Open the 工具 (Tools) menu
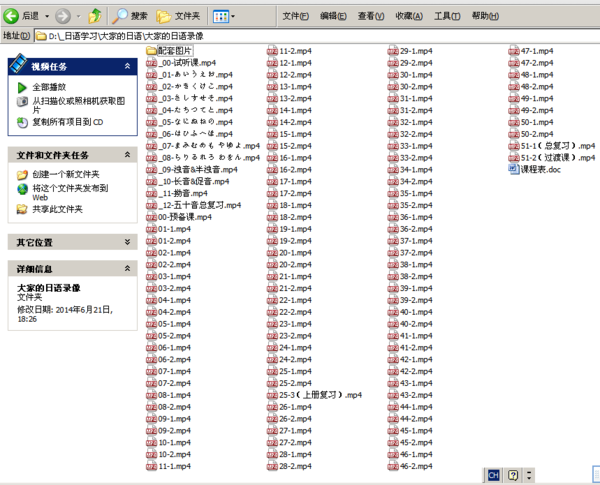Viewport: 600px width, 485px height. (446, 16)
